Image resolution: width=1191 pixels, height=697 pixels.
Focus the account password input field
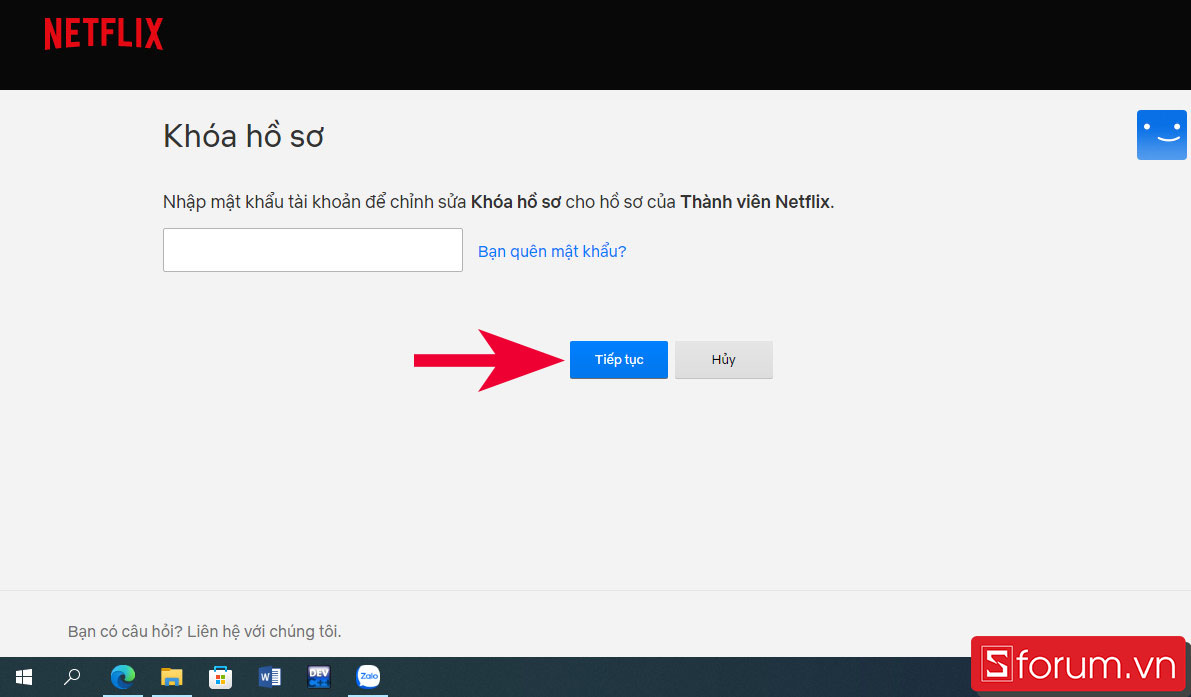pos(313,250)
